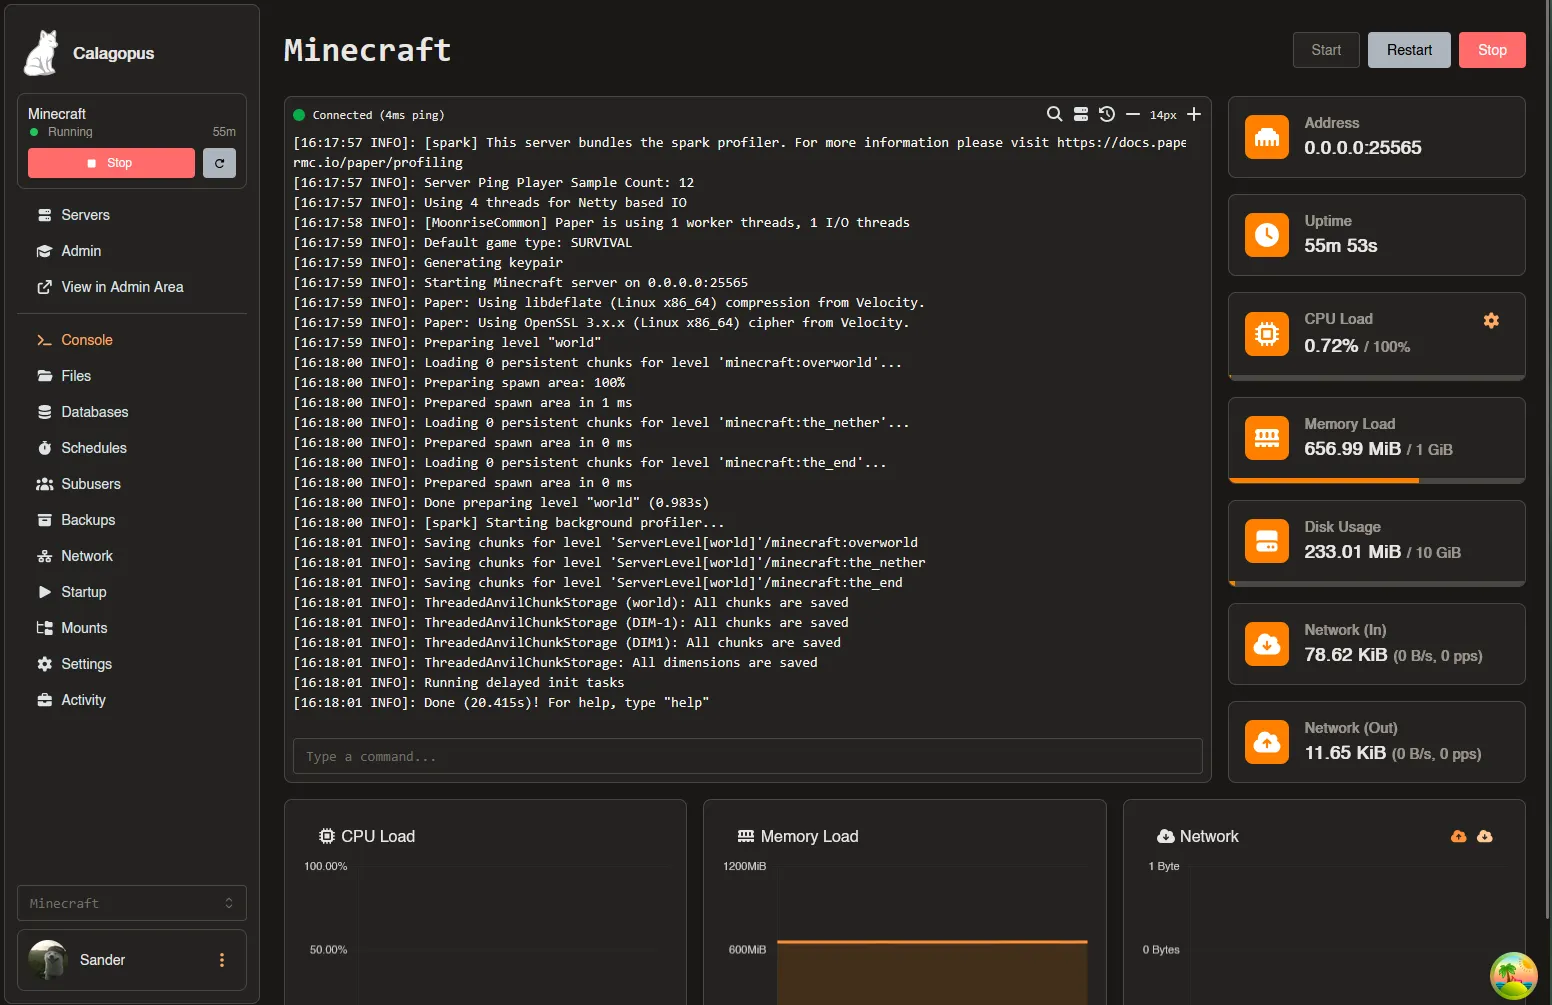Open CPU Load gear settings icon
Viewport: 1552px width, 1005px height.
1491,320
